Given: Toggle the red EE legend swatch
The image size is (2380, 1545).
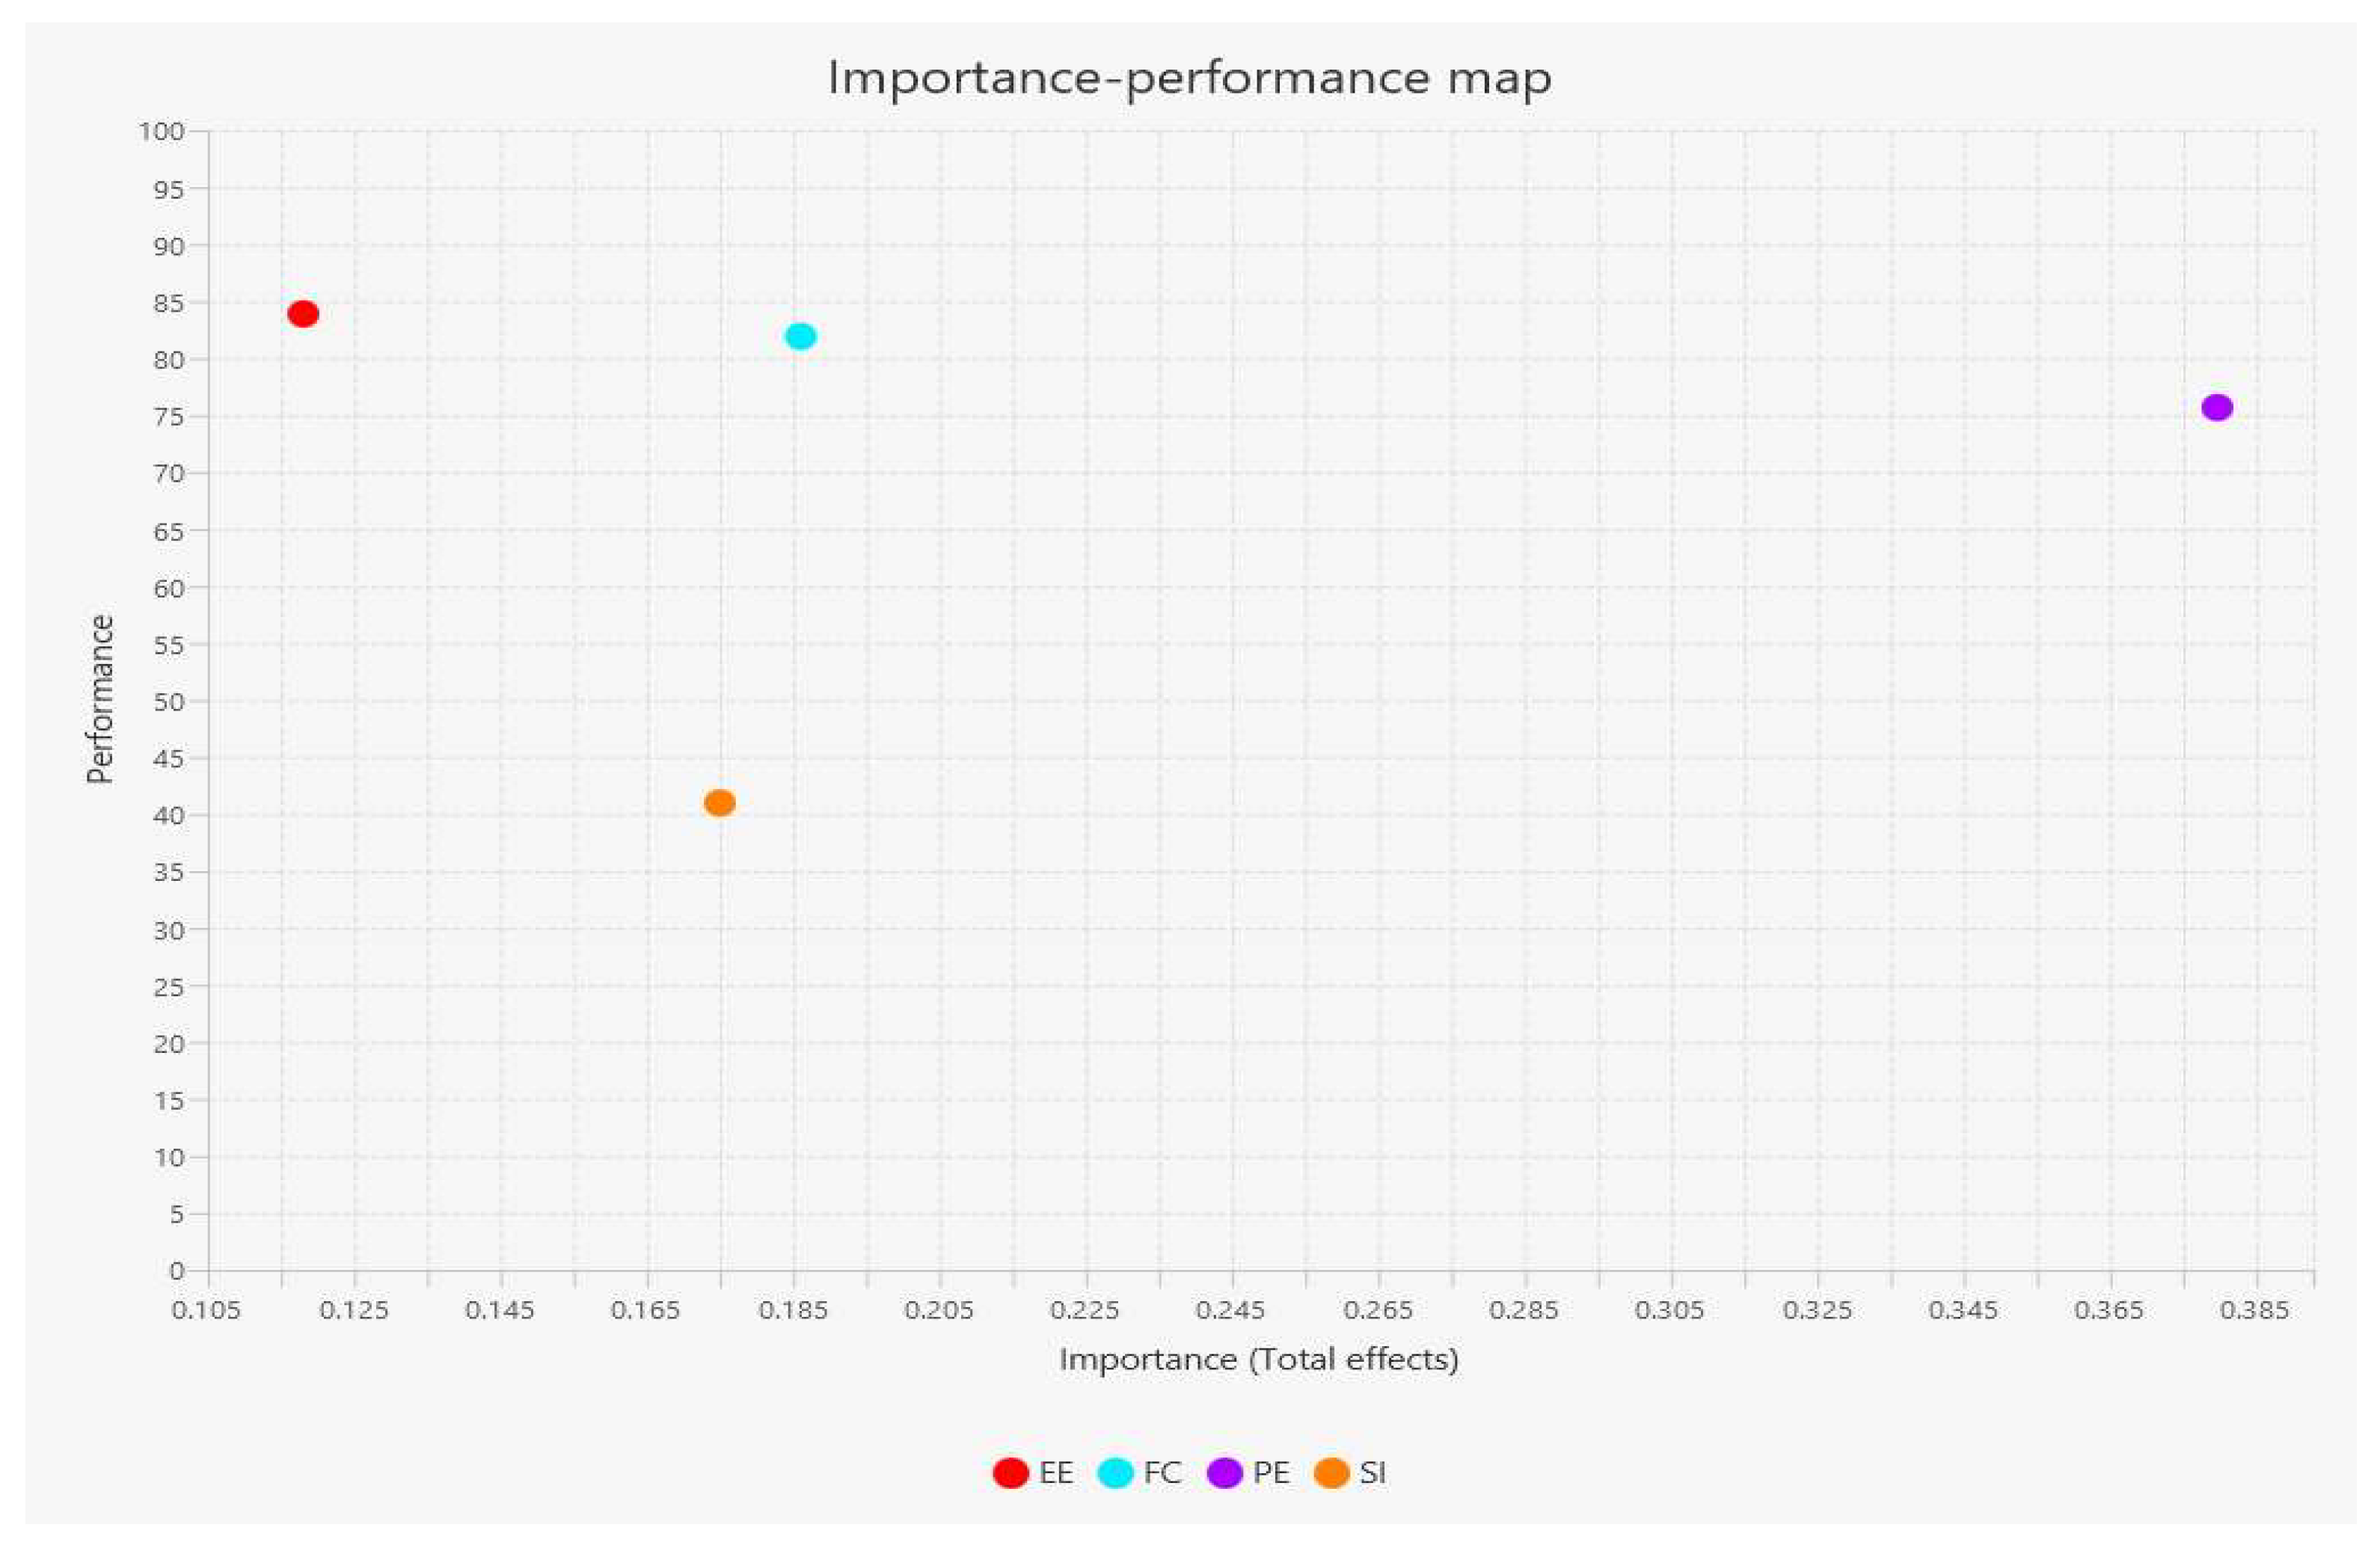Looking at the screenshot, I should click(x=1010, y=1473).
